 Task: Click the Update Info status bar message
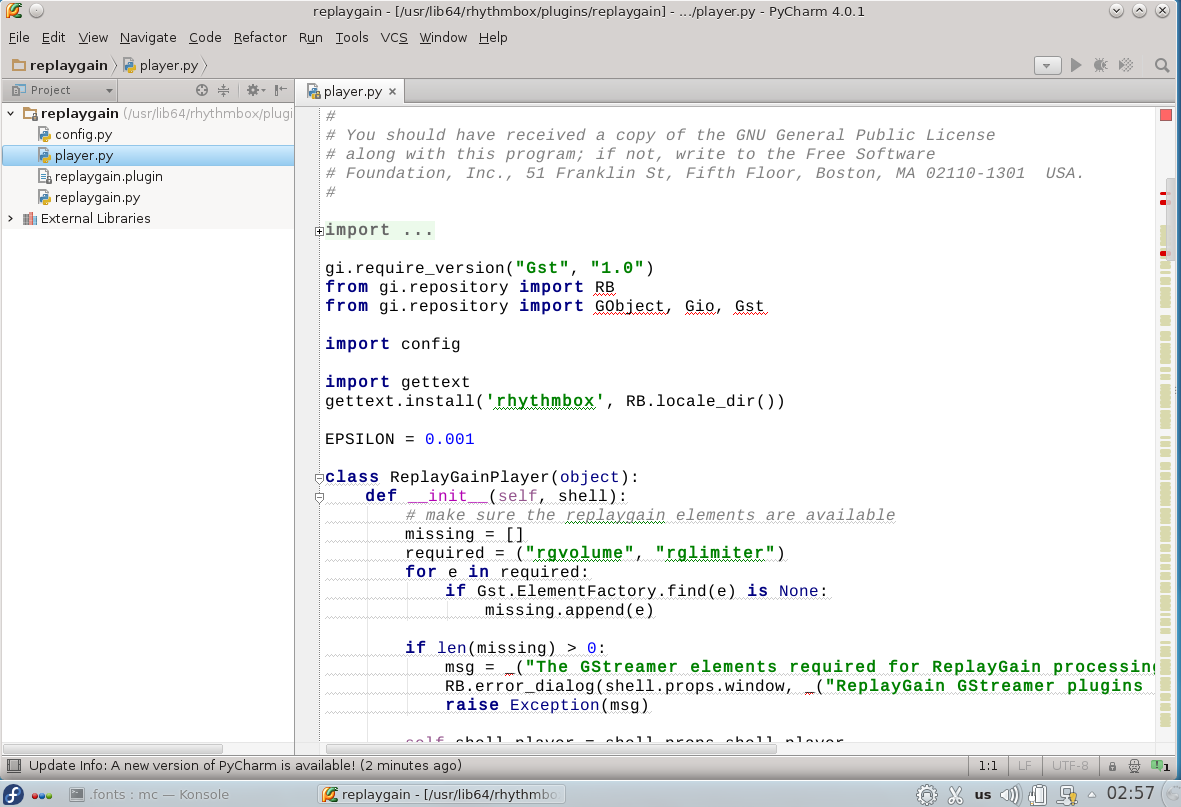click(245, 766)
